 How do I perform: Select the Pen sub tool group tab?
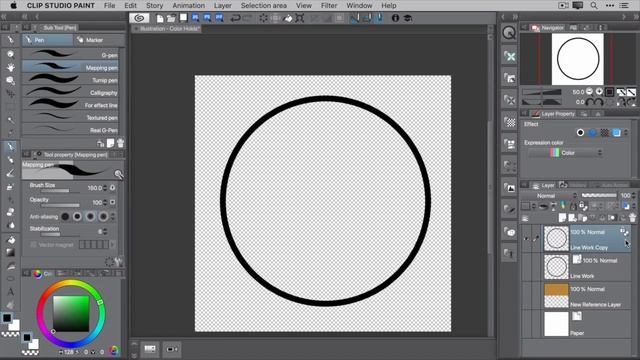(47, 40)
